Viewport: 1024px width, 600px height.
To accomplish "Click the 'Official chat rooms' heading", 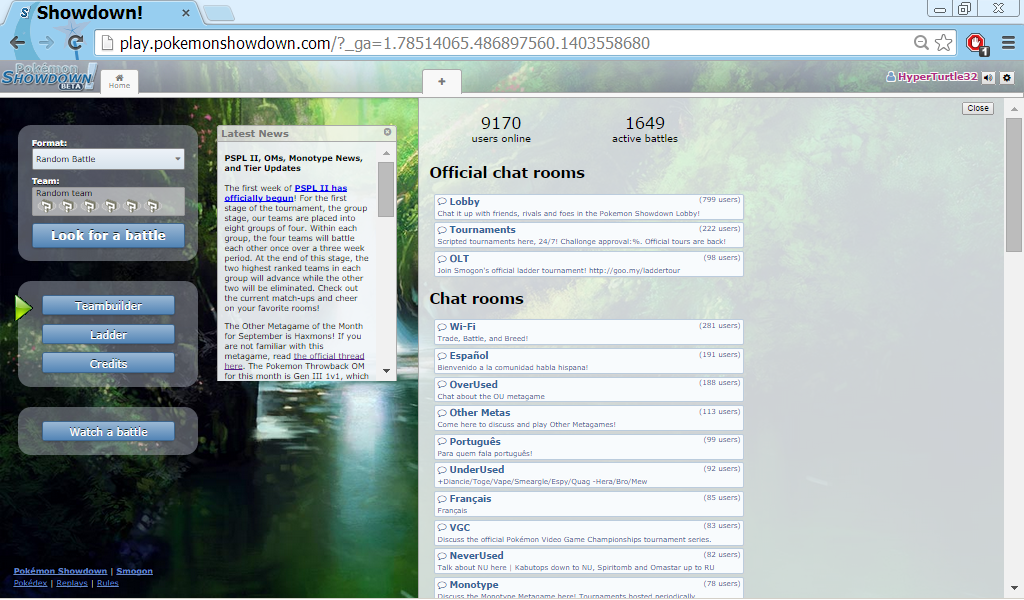I will [x=507, y=172].
